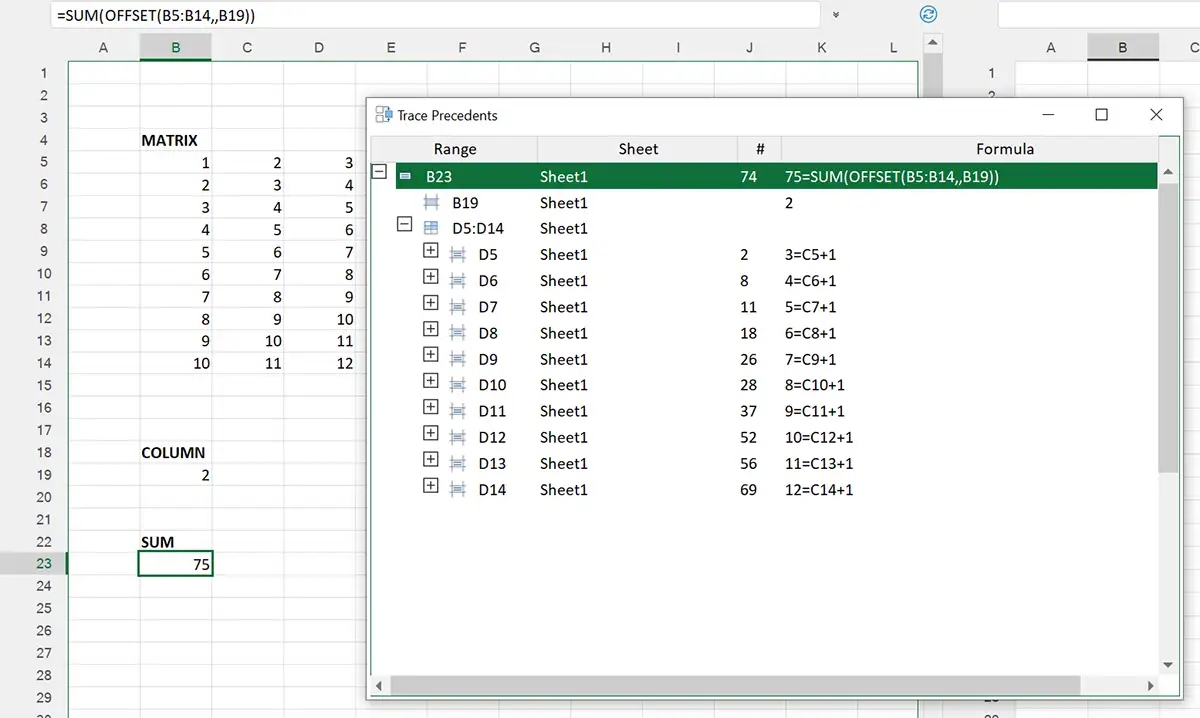This screenshot has height=718, width=1200.
Task: Expand the D13 precedent row
Action: pyautogui.click(x=431, y=459)
